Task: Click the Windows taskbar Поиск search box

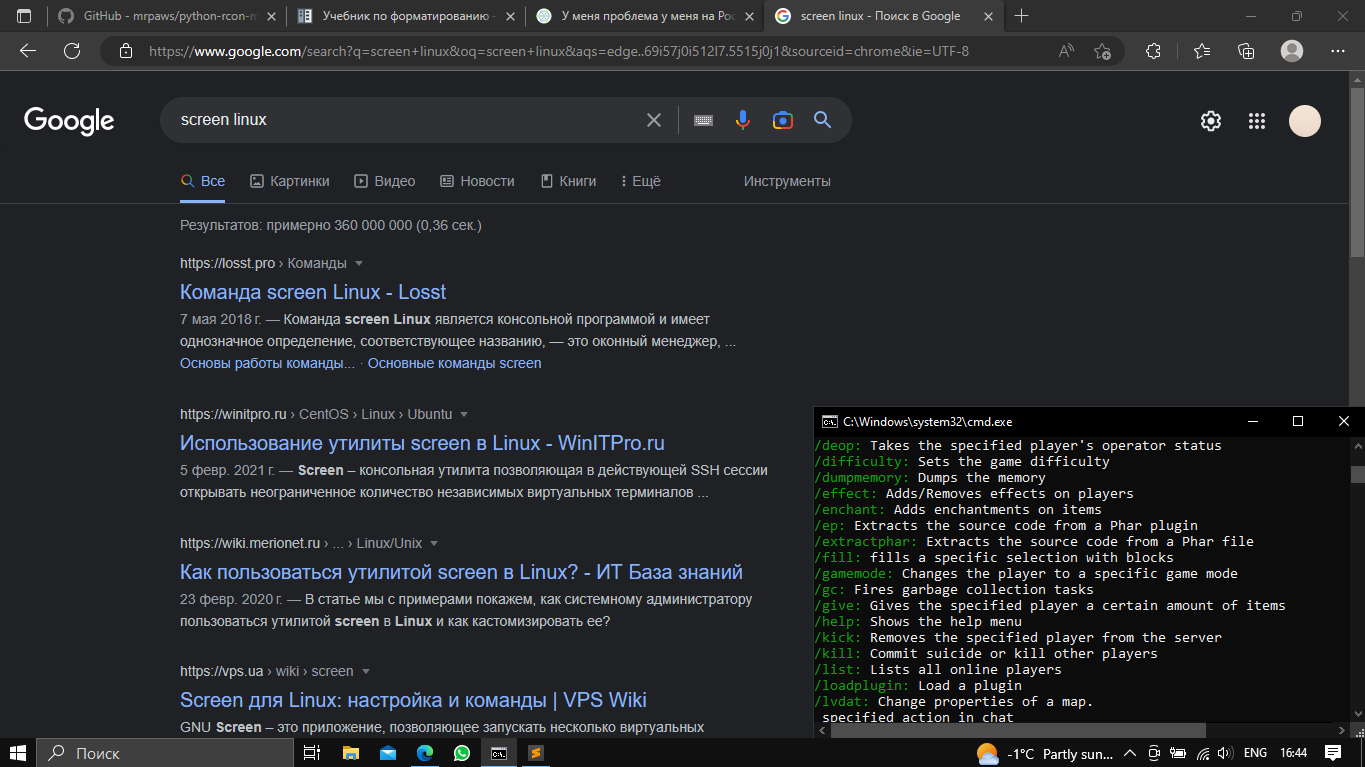Action: [165, 753]
